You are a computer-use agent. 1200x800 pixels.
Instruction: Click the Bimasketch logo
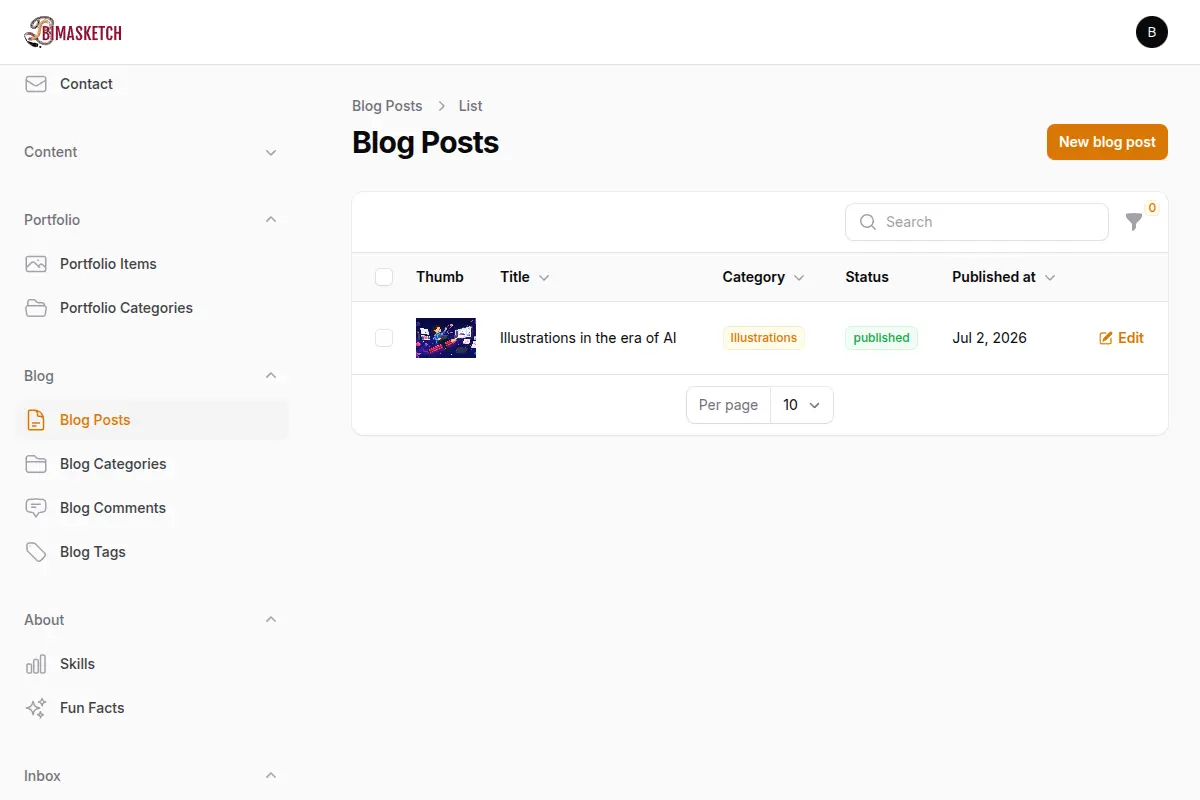tap(73, 32)
